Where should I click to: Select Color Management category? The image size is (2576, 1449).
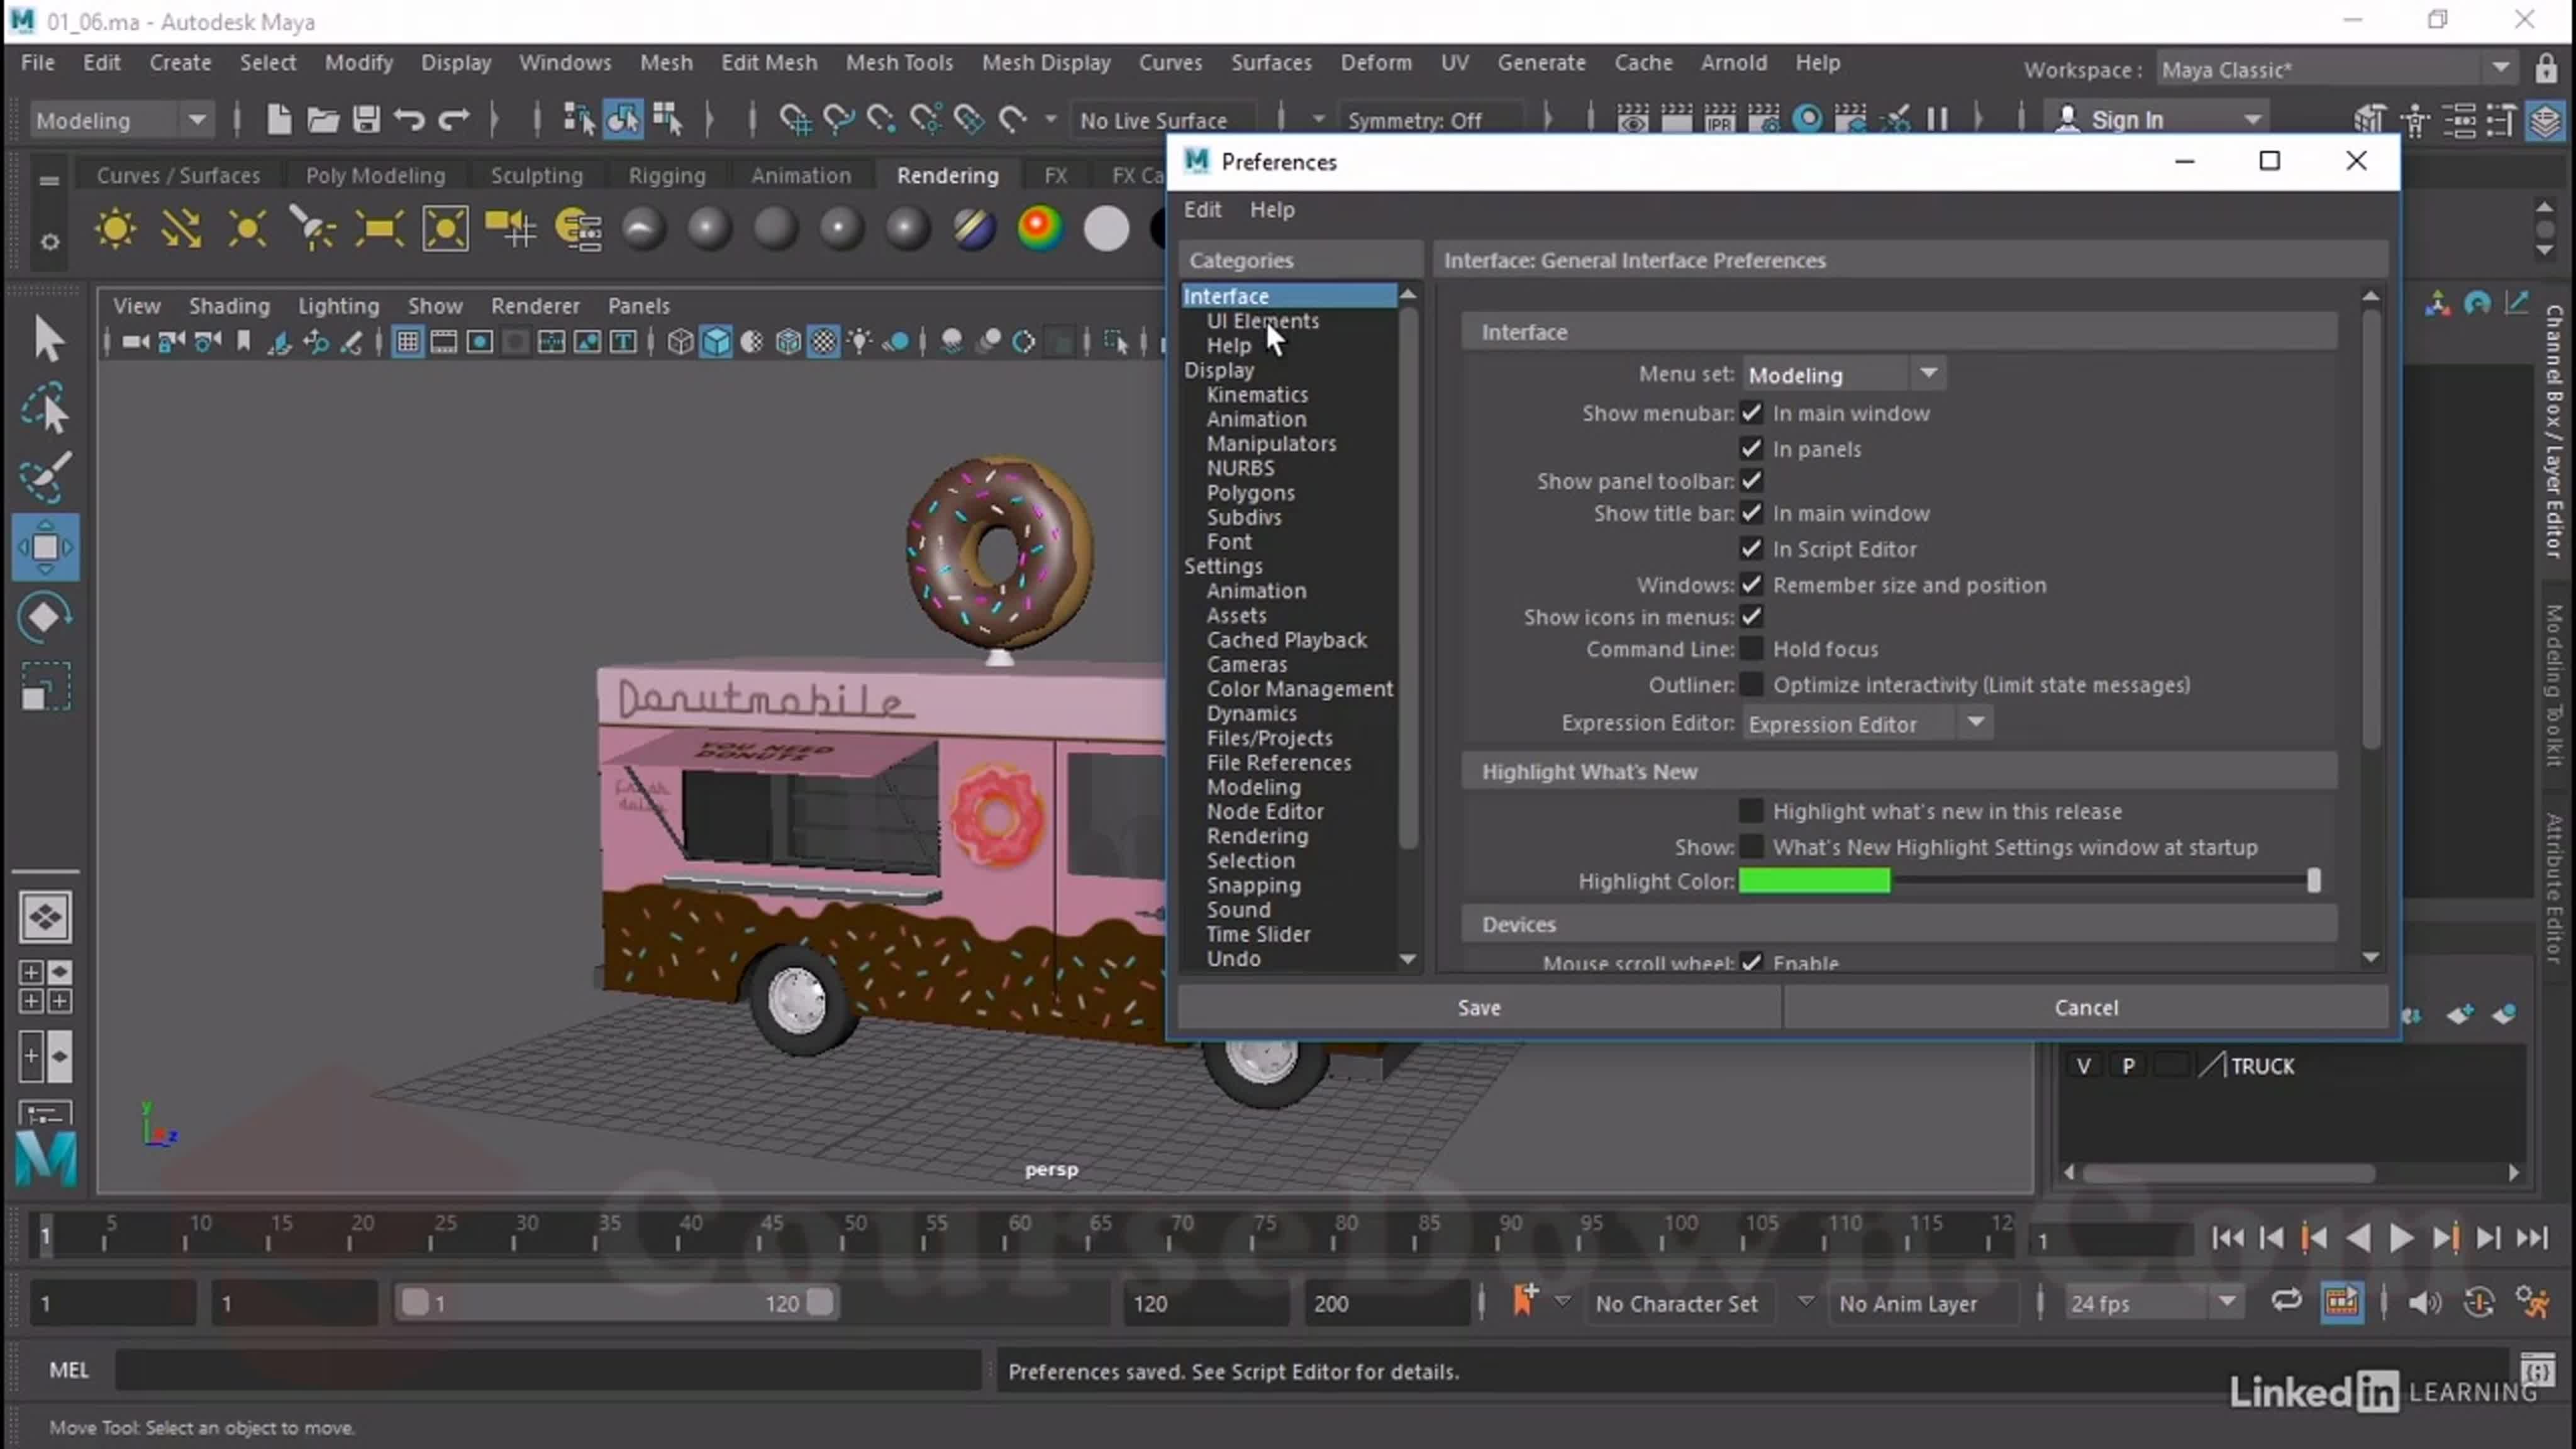pos(1299,688)
